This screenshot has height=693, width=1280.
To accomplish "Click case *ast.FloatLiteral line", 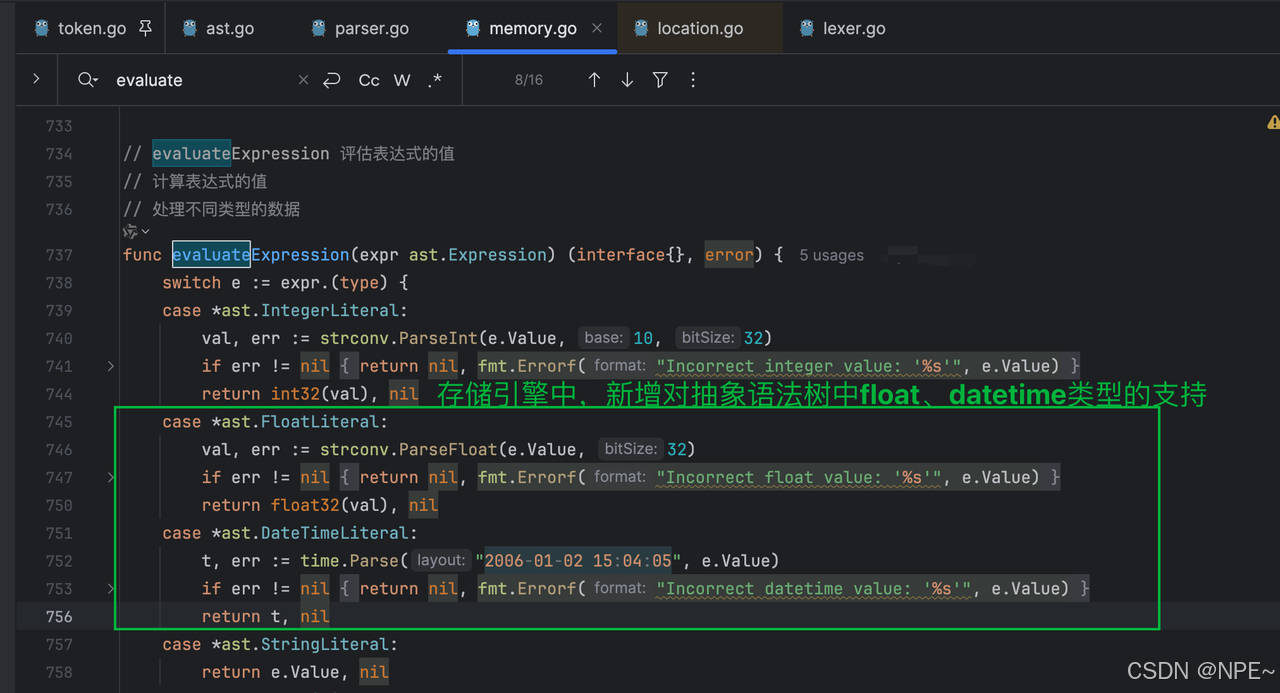I will tap(275, 422).
